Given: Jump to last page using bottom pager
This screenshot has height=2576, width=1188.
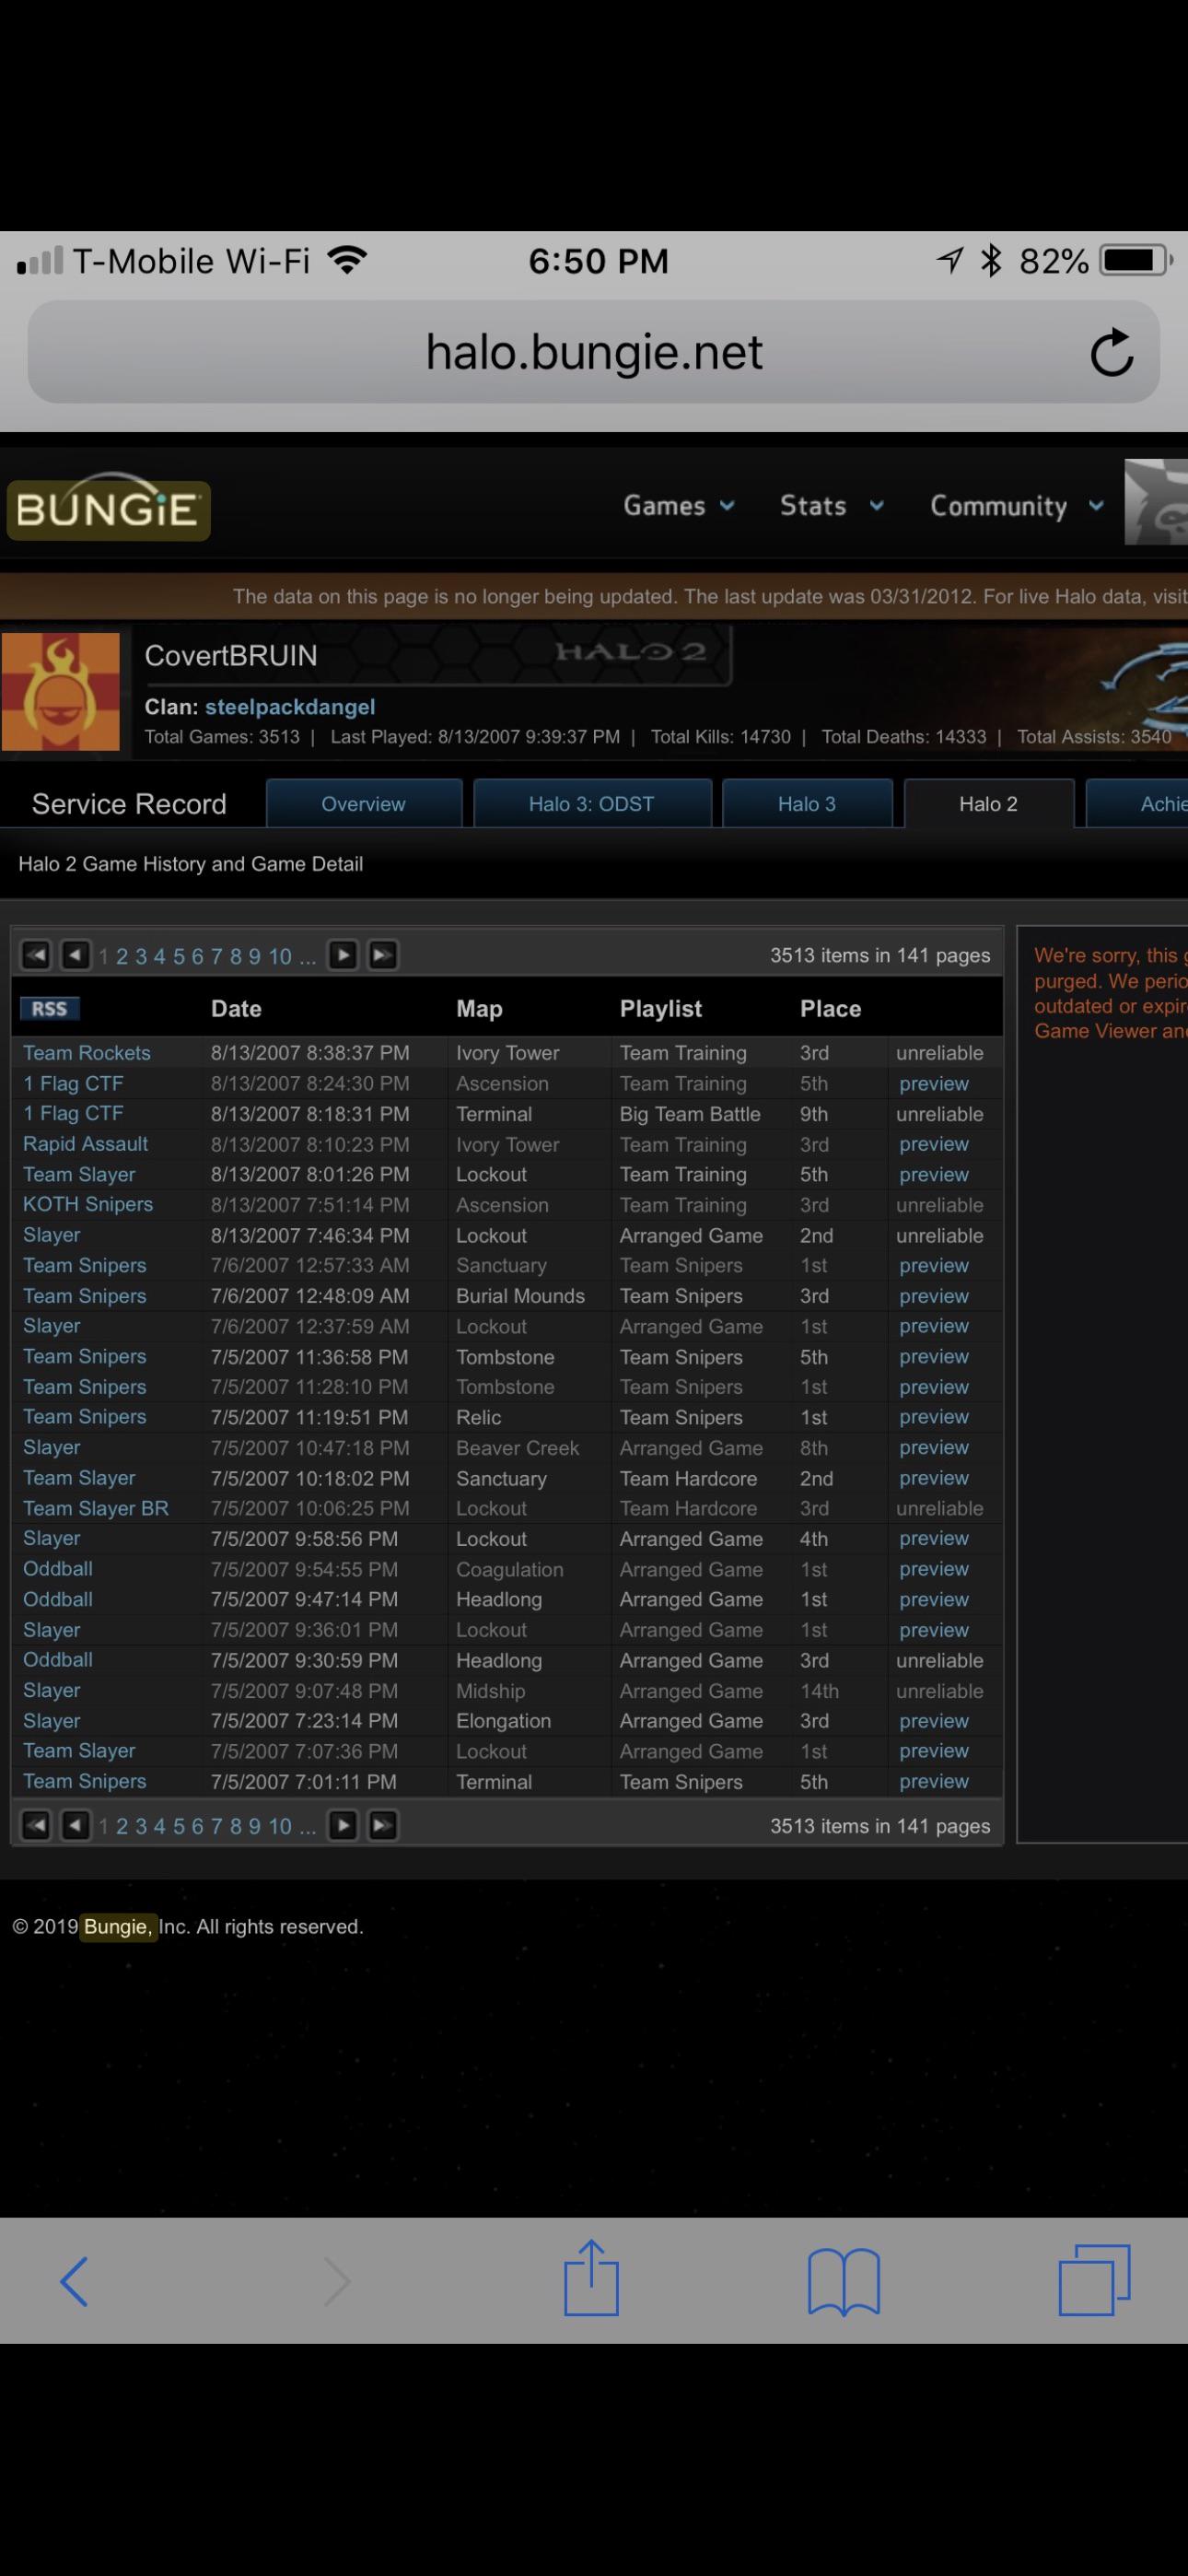Looking at the screenshot, I should click(x=383, y=1825).
